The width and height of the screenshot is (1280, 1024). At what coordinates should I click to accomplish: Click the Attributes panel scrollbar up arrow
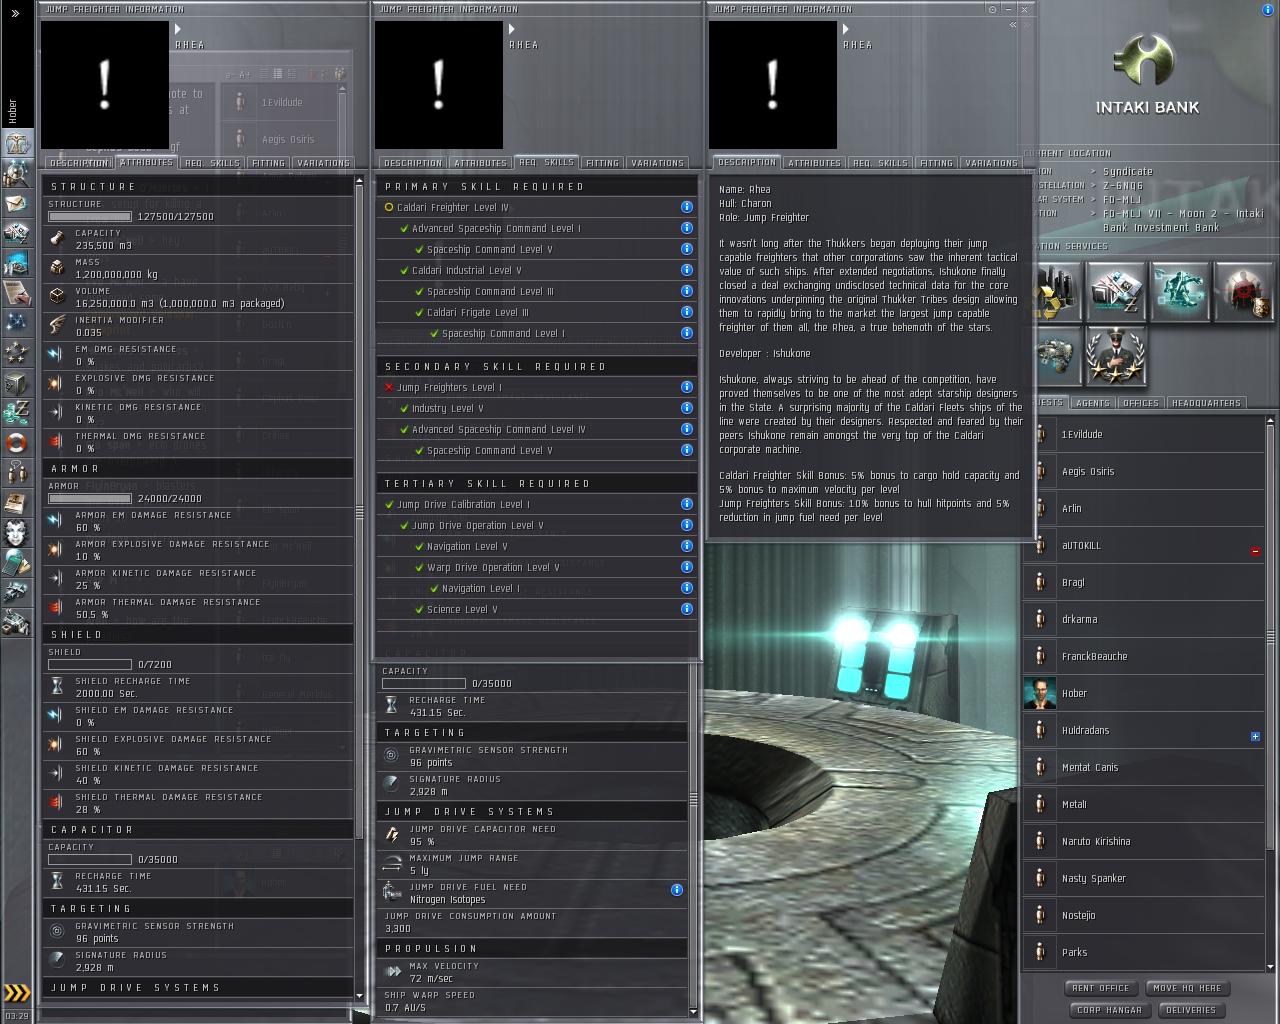[361, 182]
